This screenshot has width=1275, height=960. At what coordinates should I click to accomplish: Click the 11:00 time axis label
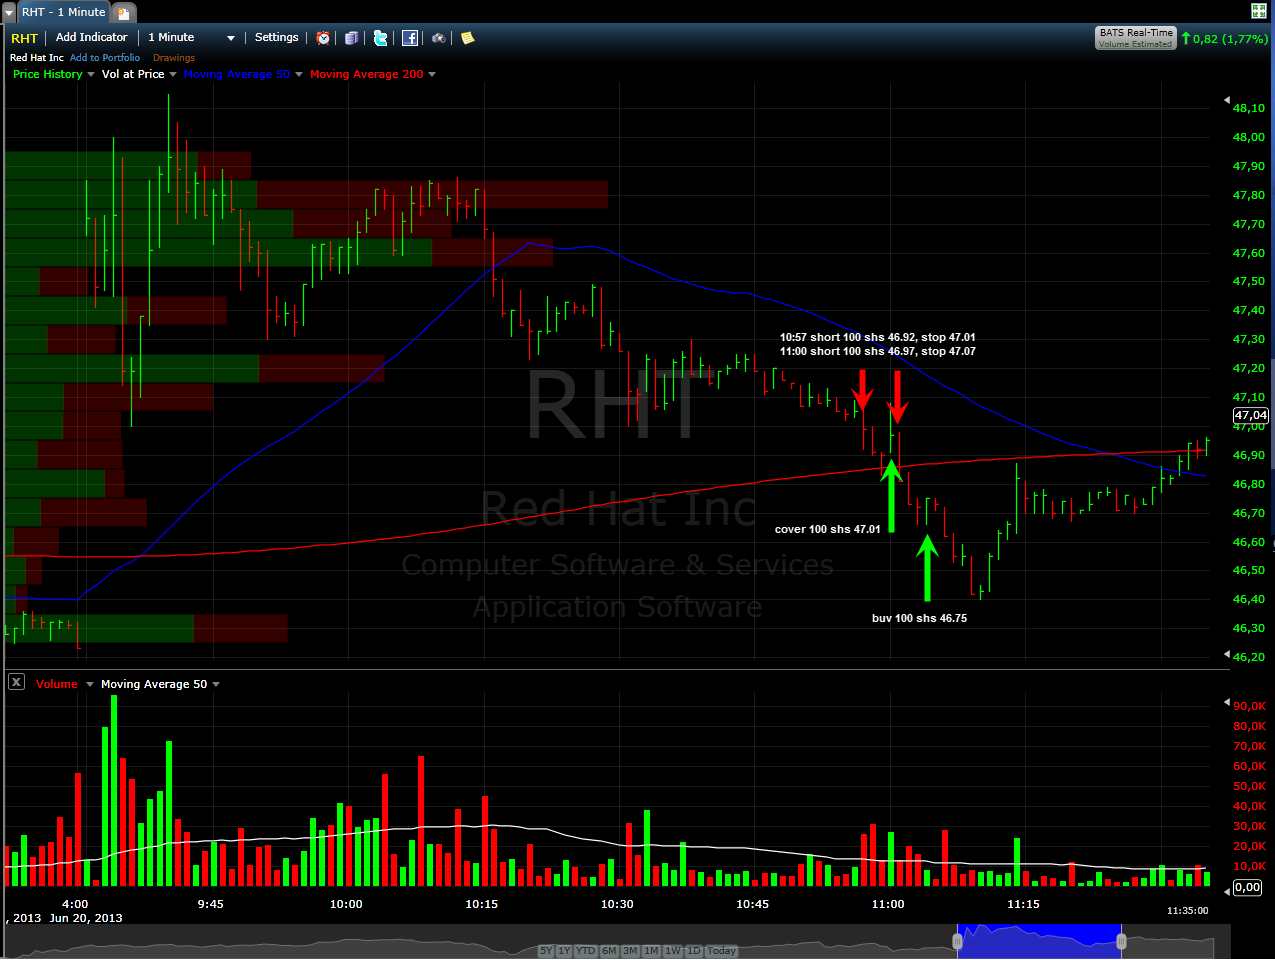pyautogui.click(x=888, y=904)
